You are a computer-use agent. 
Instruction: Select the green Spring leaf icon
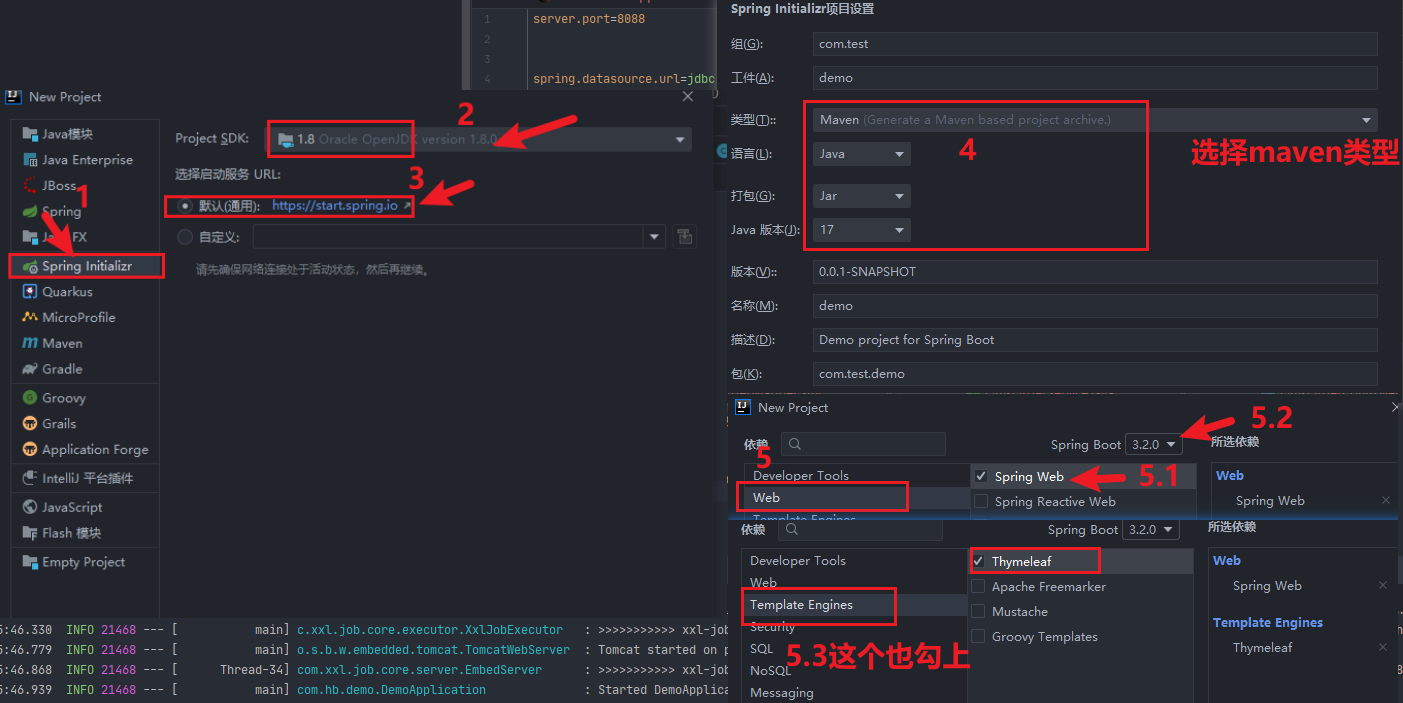click(29, 212)
